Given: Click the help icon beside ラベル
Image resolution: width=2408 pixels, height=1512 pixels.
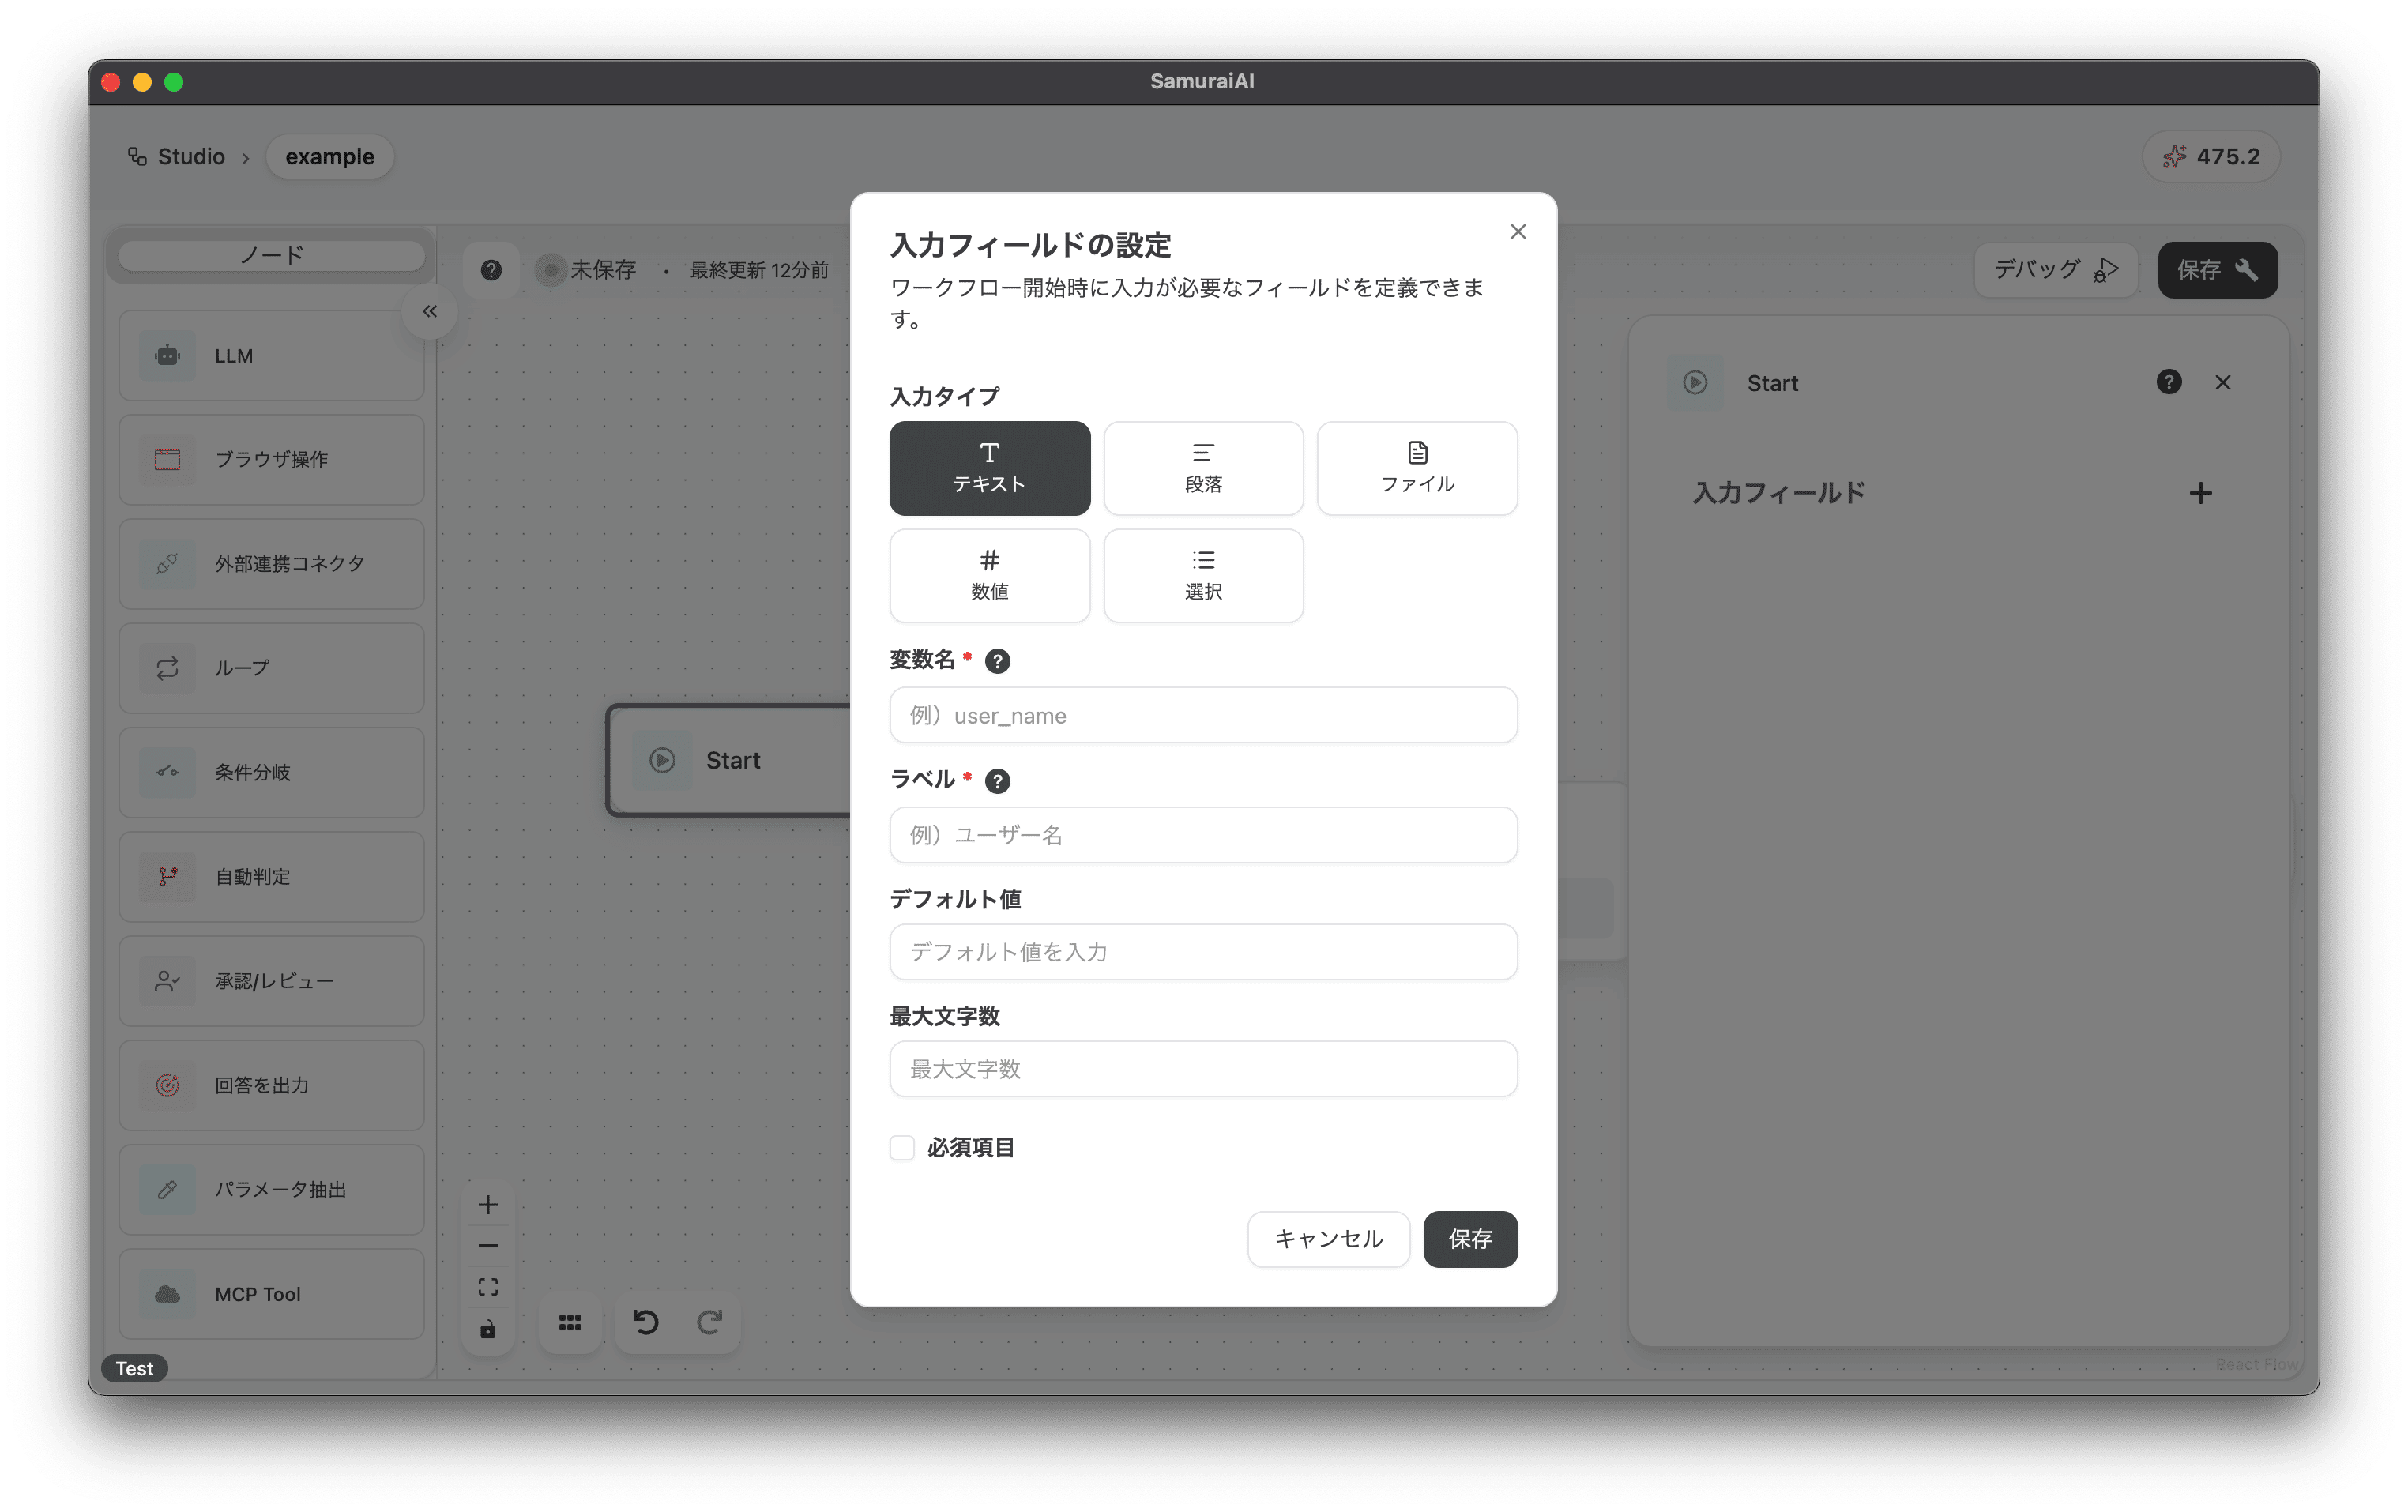Looking at the screenshot, I should 997,781.
